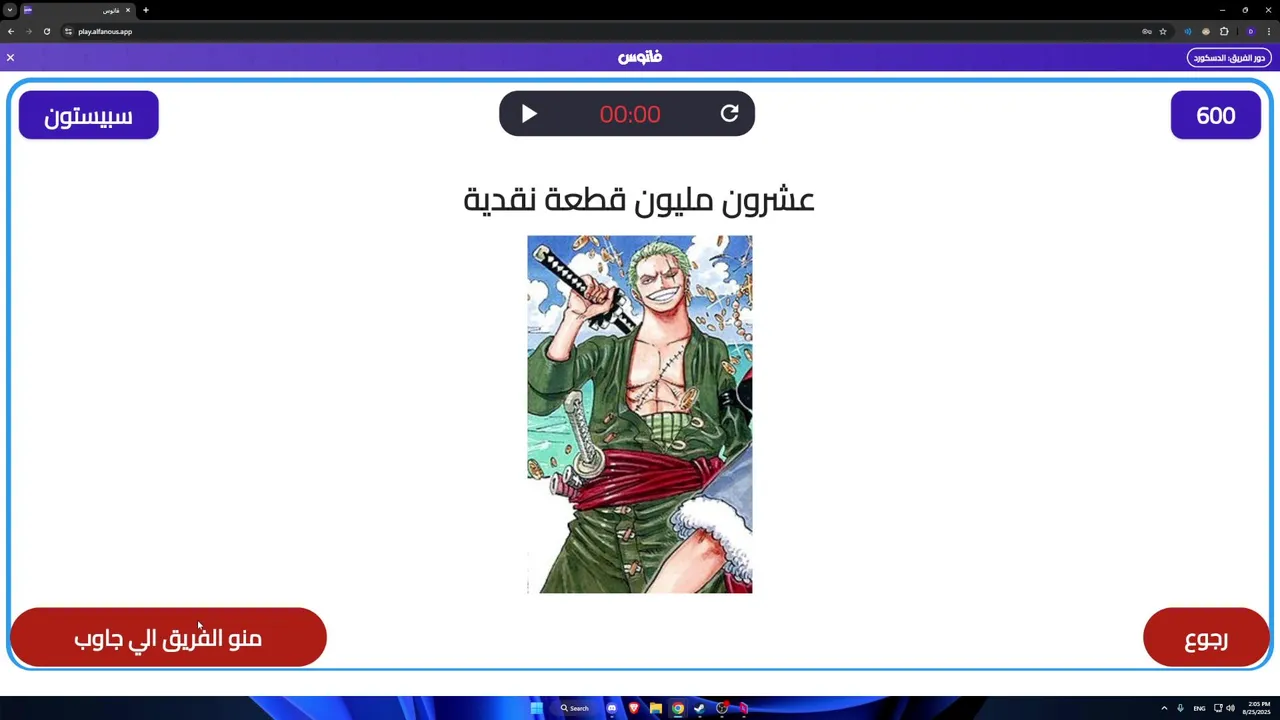This screenshot has width=1280, height=720.
Task: Open the Extensions puzzle-piece menu
Action: (1224, 31)
